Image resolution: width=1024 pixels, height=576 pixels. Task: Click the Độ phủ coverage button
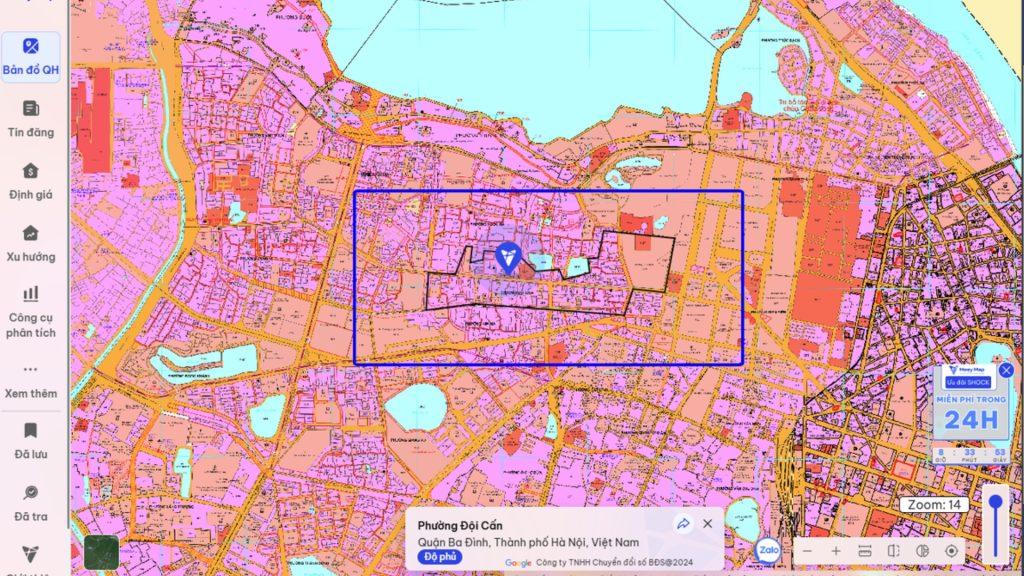click(x=439, y=557)
